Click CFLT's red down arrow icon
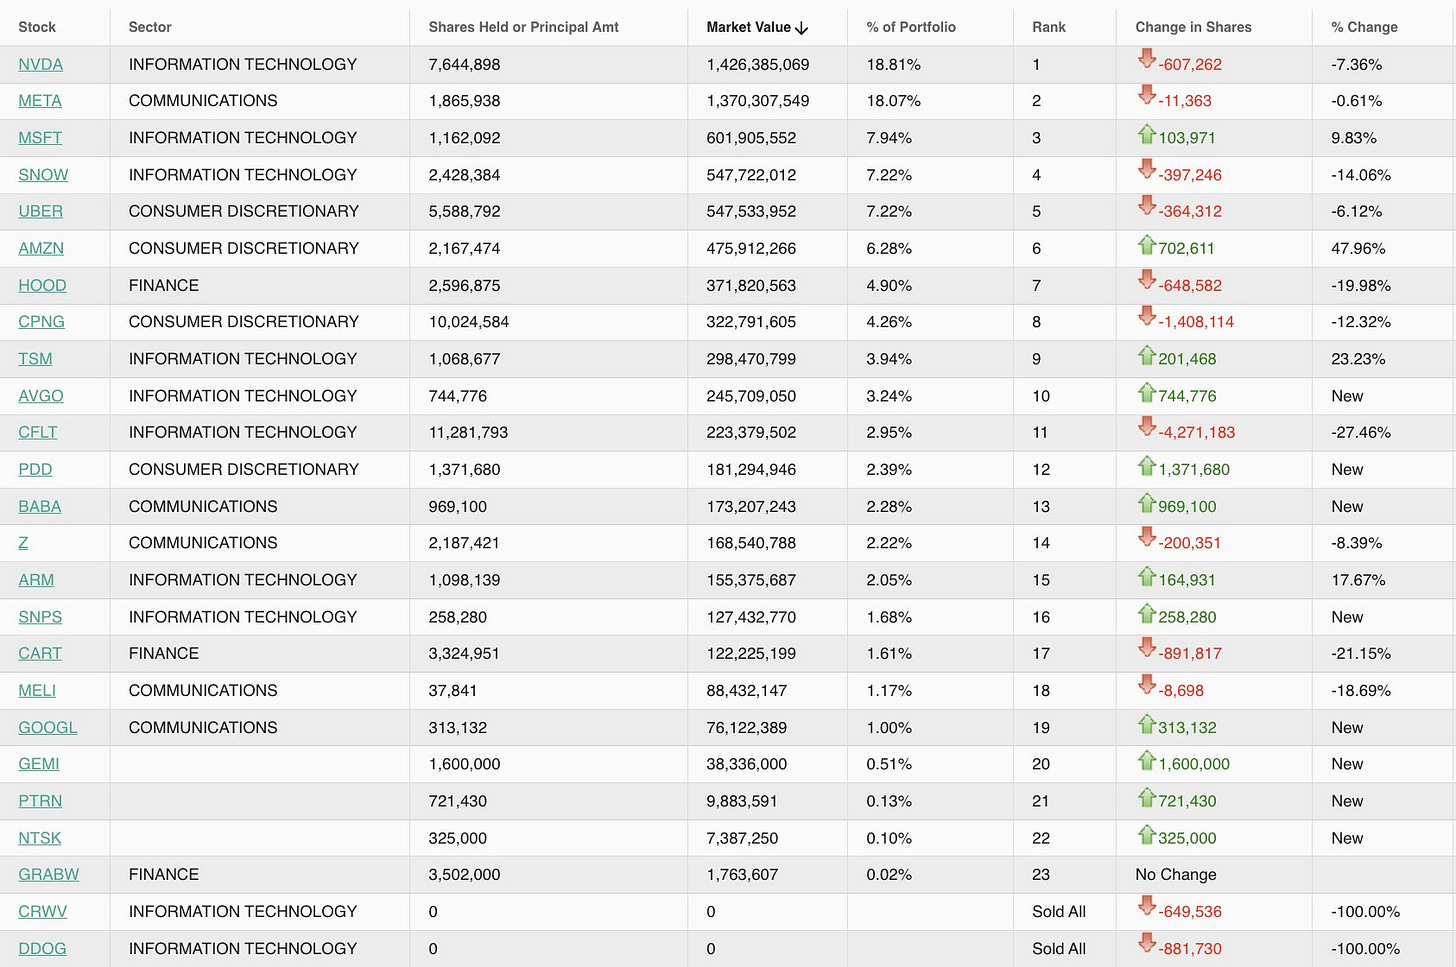1456x967 pixels. (1146, 428)
